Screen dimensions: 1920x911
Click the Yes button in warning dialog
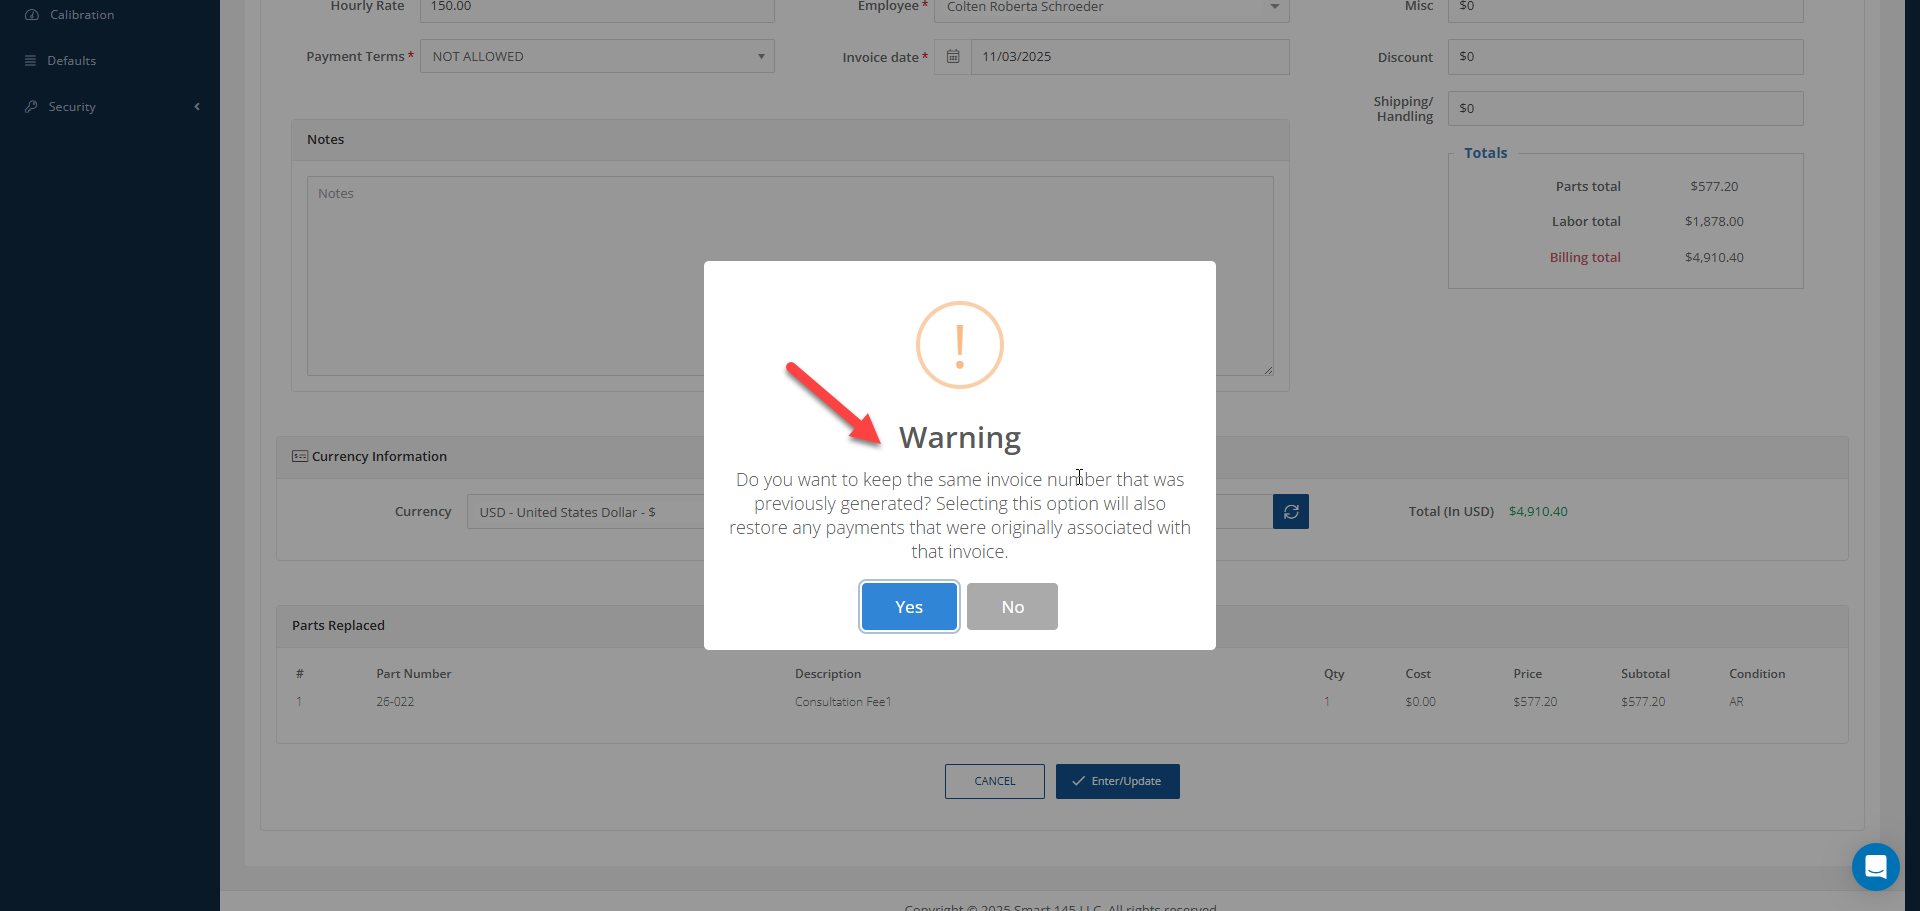(x=909, y=607)
